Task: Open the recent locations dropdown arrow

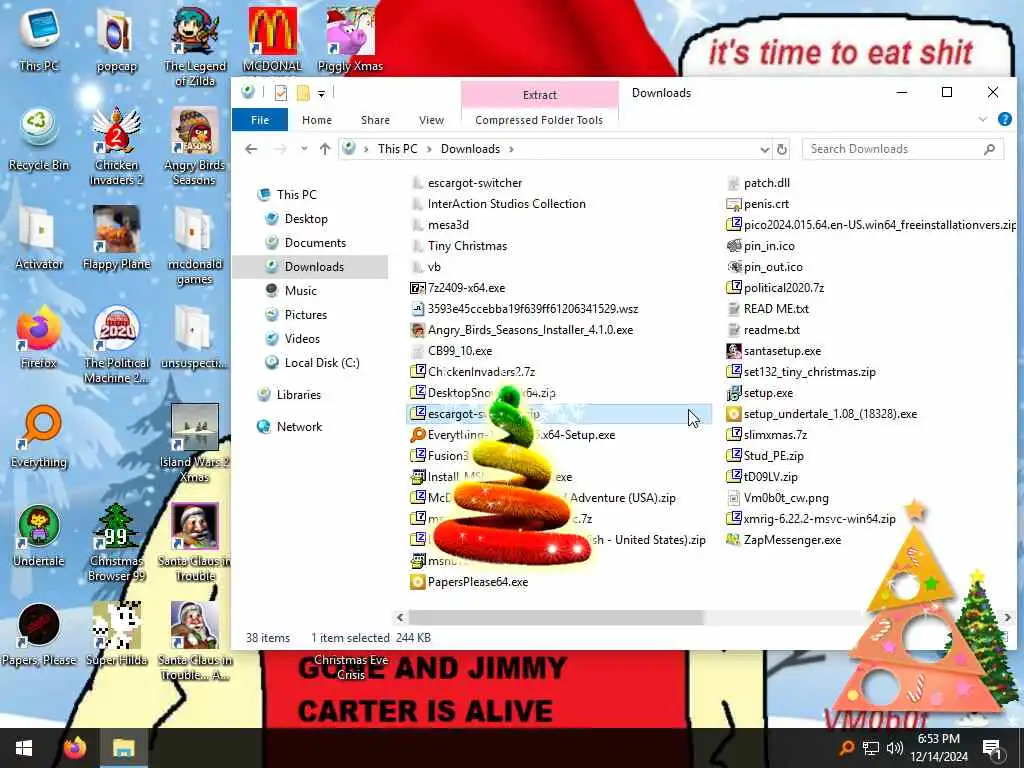Action: pyautogui.click(x=304, y=149)
